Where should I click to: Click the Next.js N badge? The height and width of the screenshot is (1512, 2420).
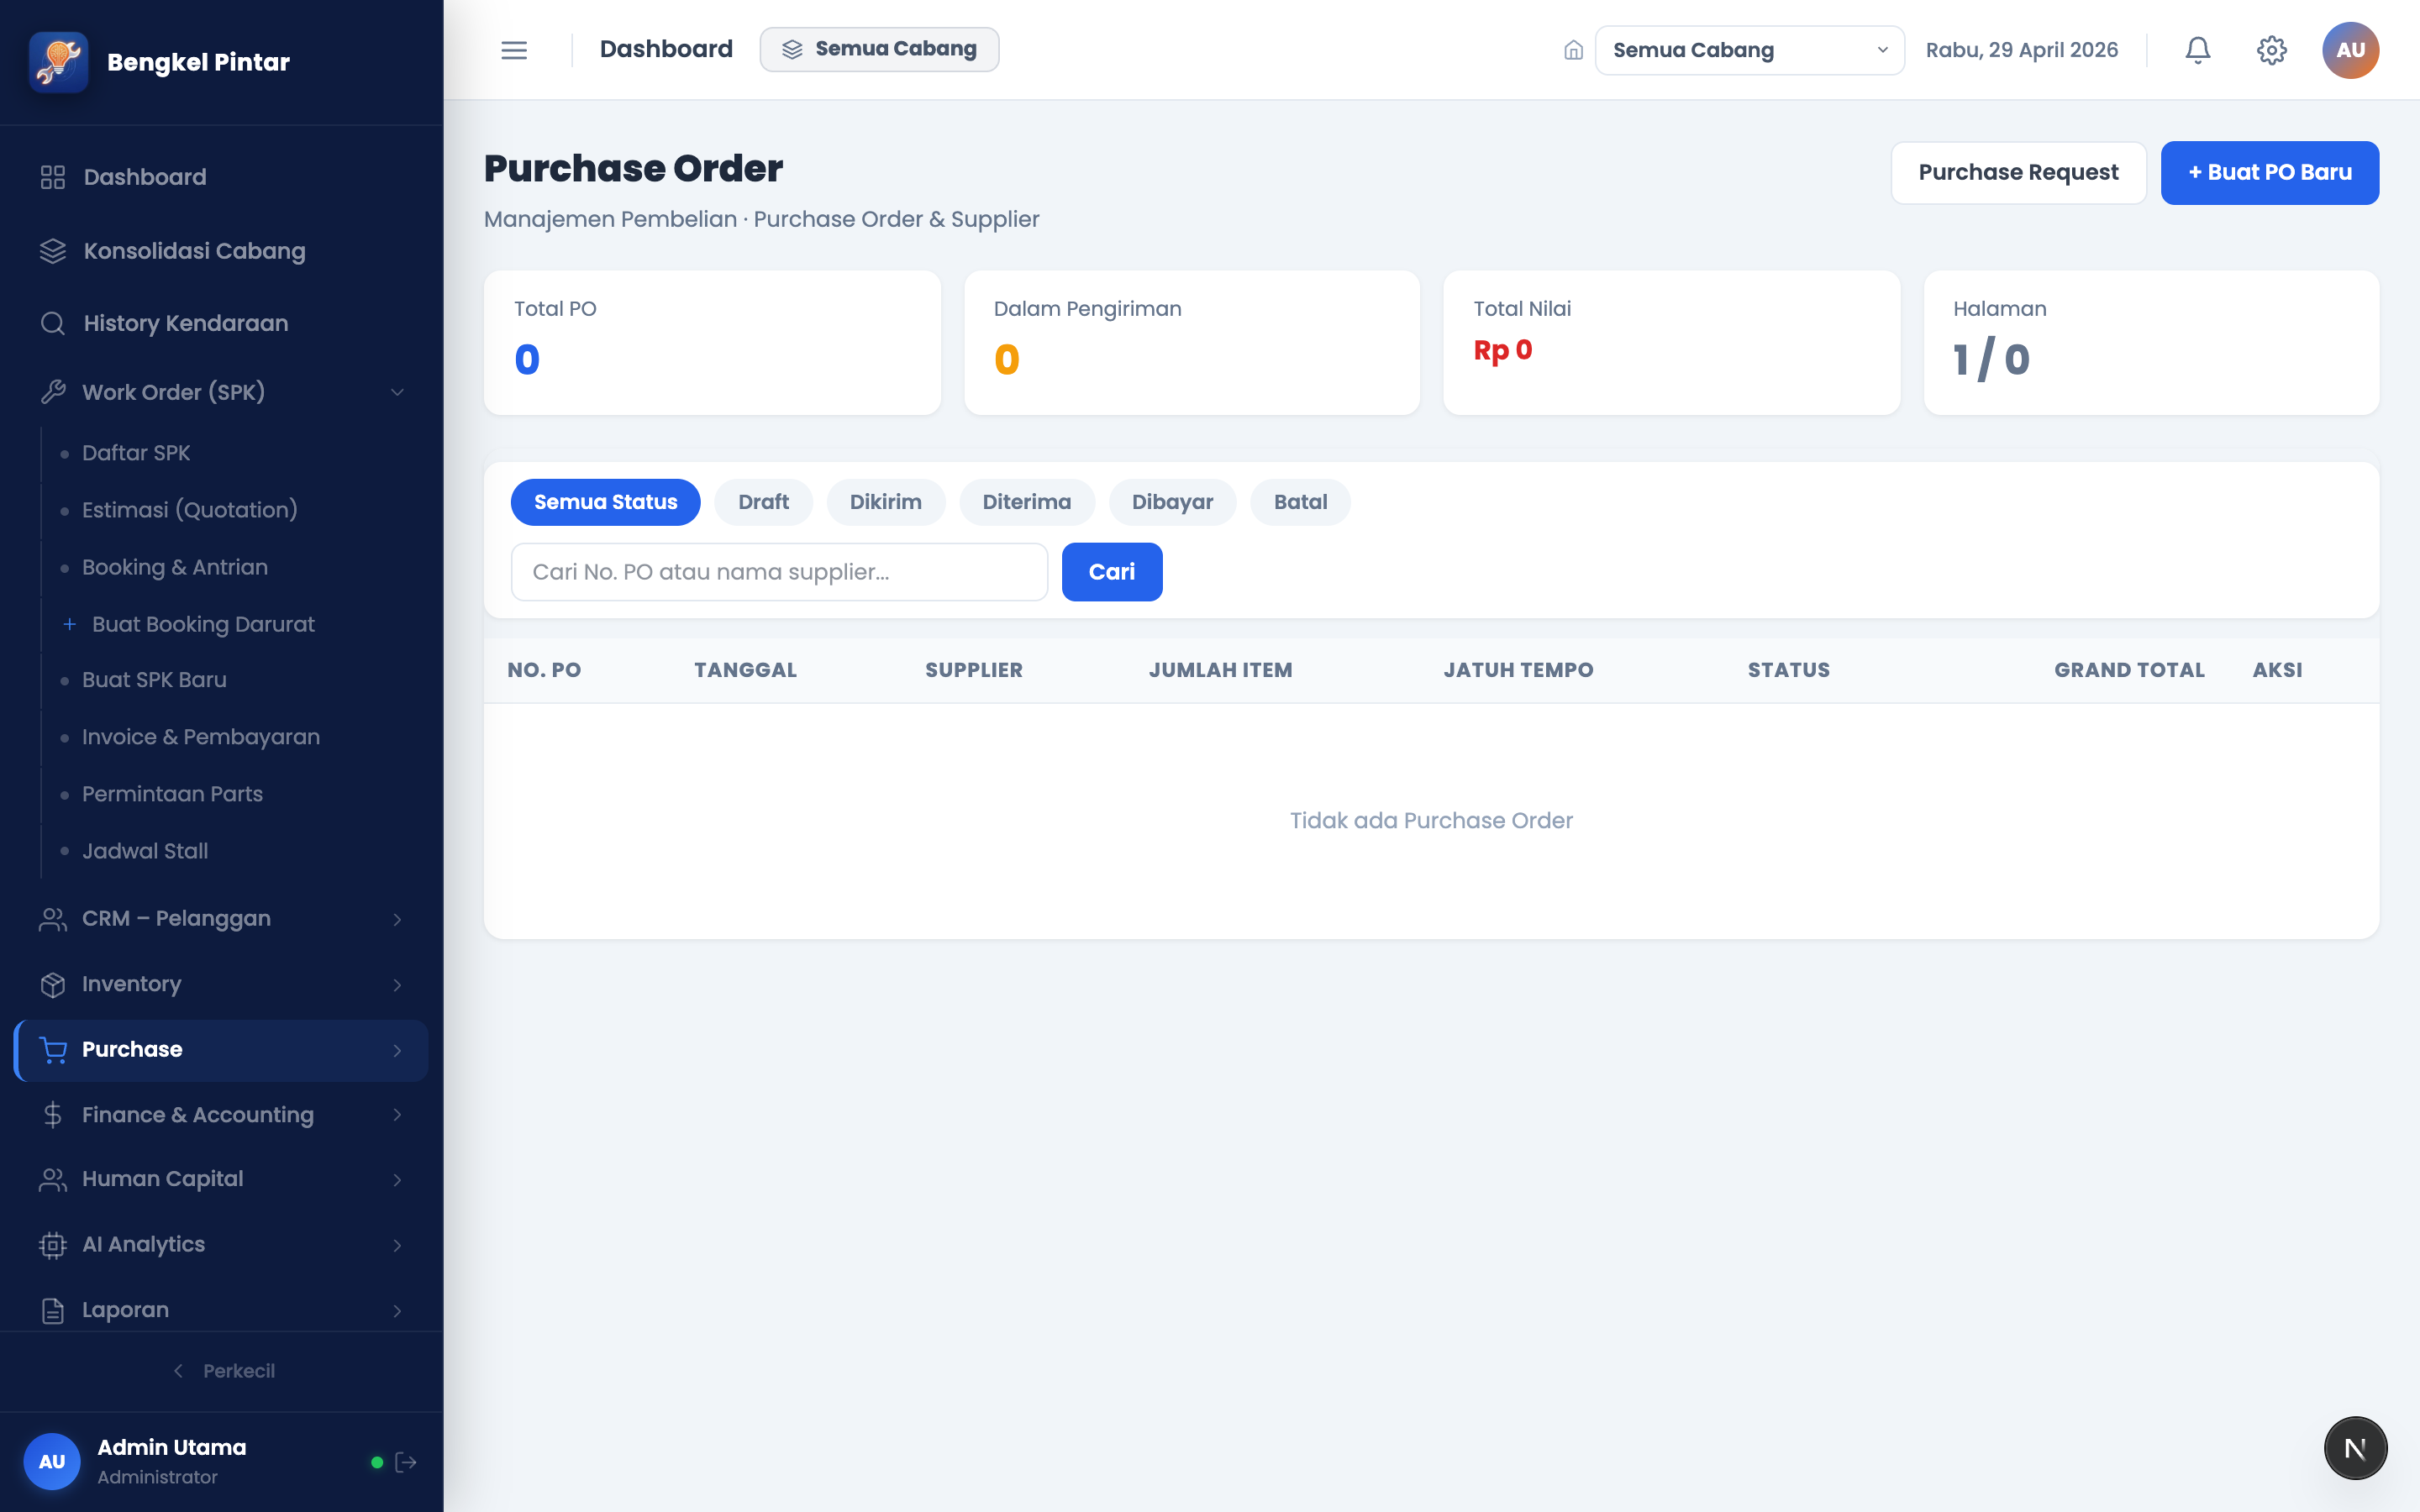click(2355, 1448)
